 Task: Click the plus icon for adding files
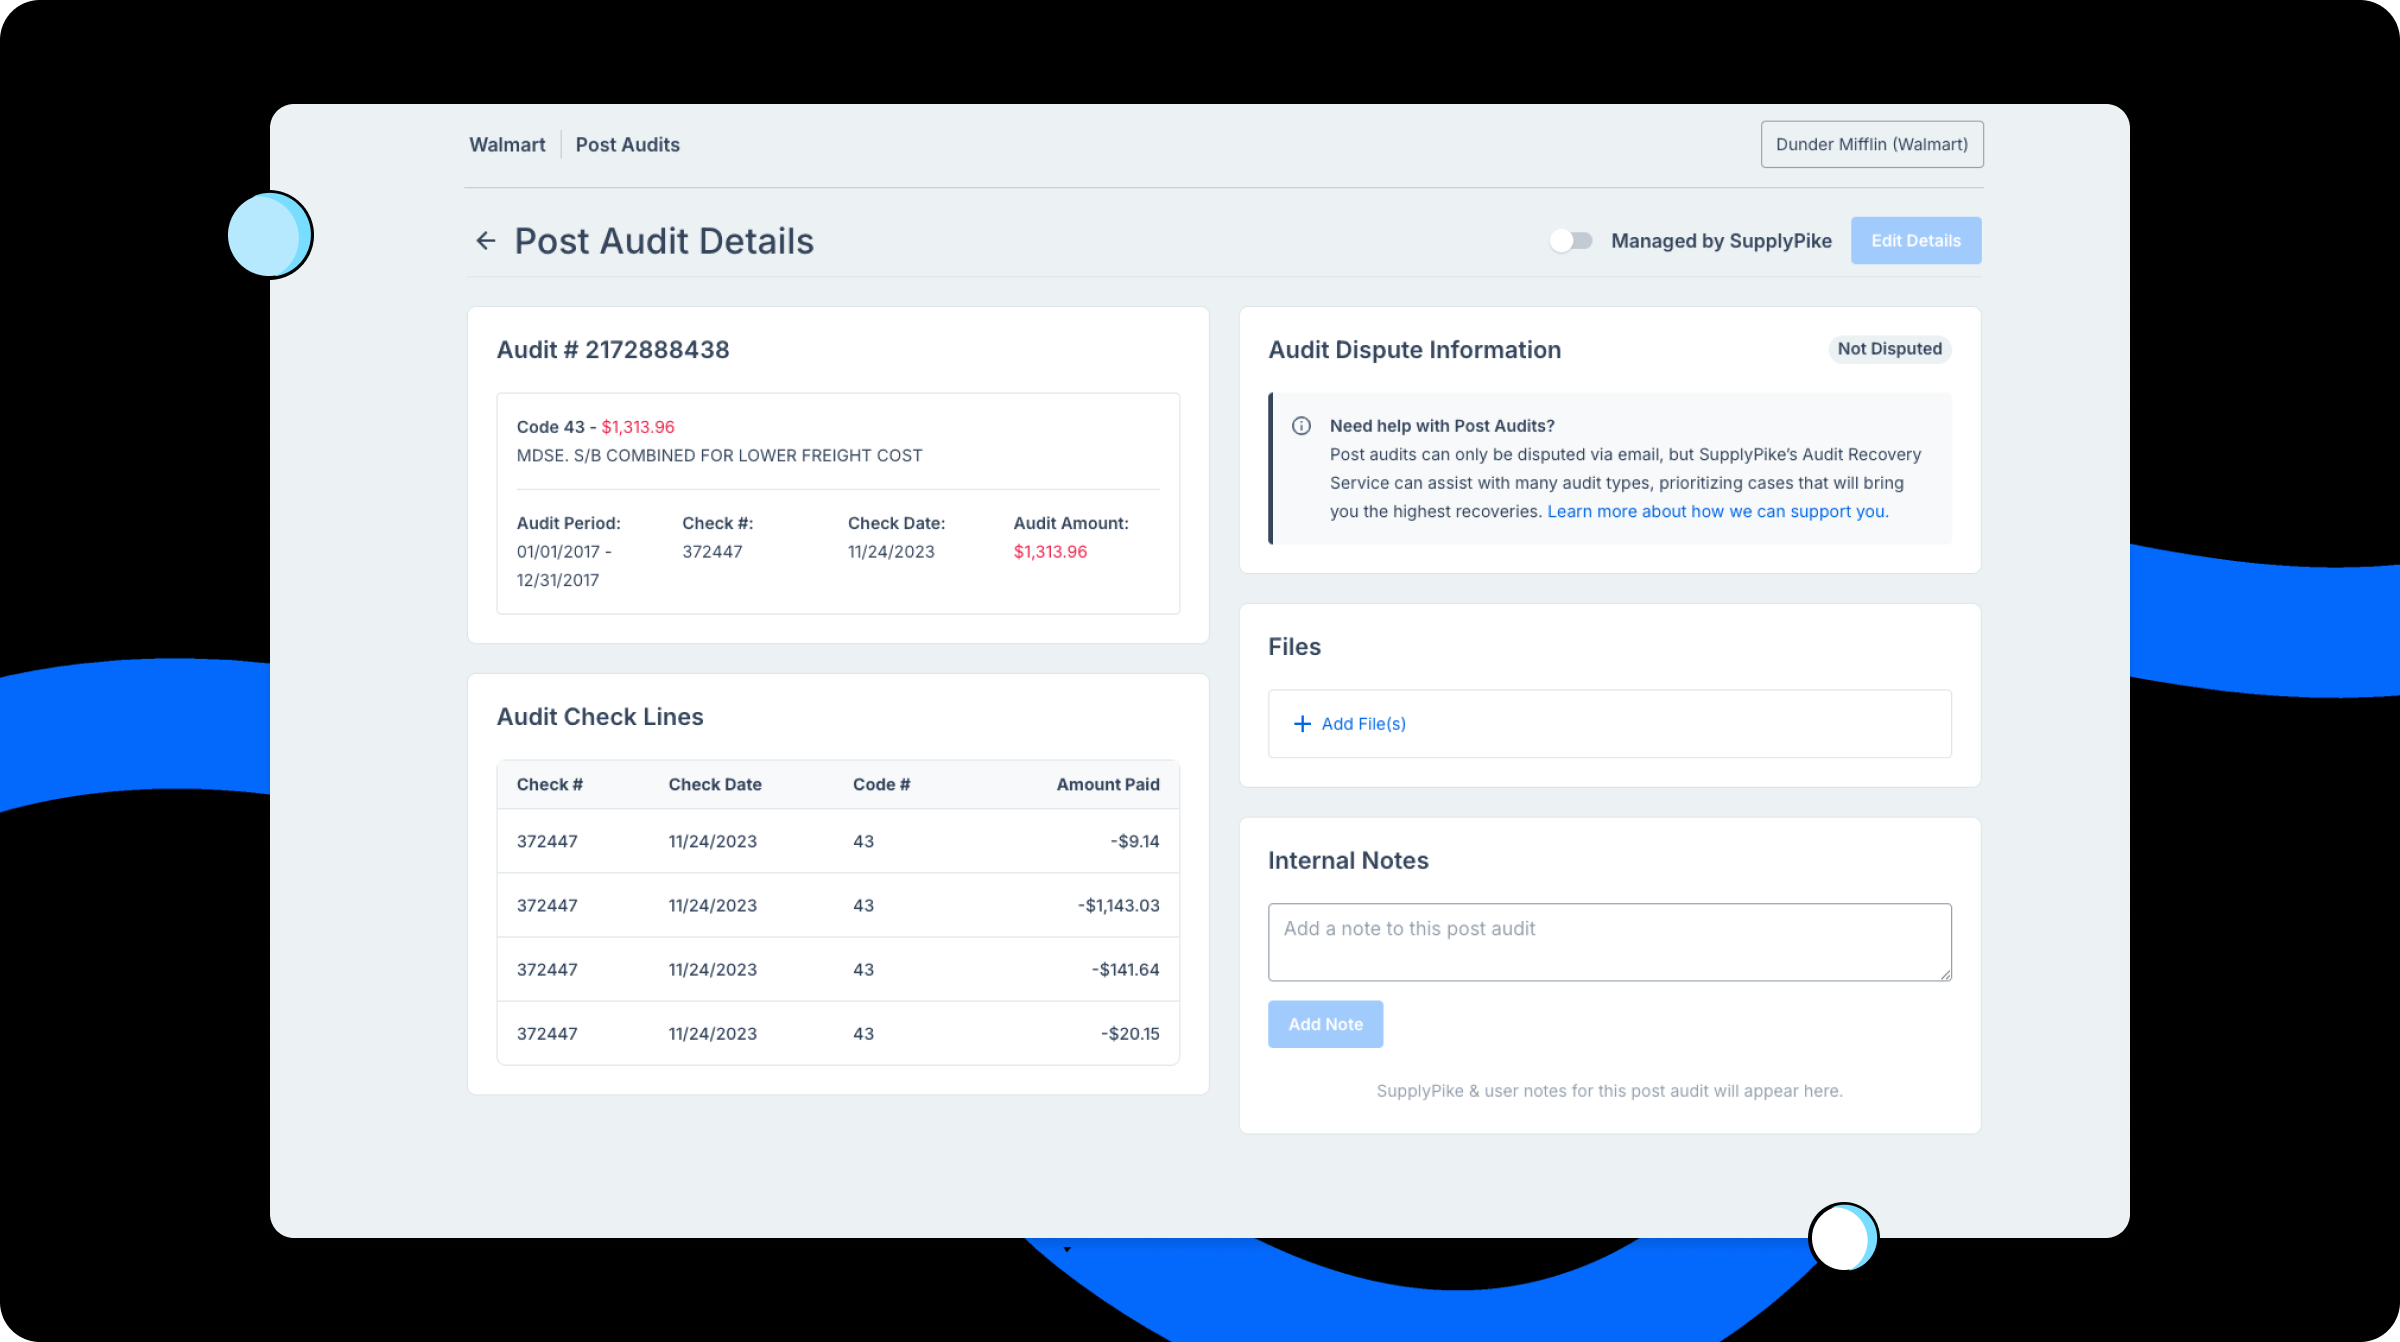(1302, 724)
